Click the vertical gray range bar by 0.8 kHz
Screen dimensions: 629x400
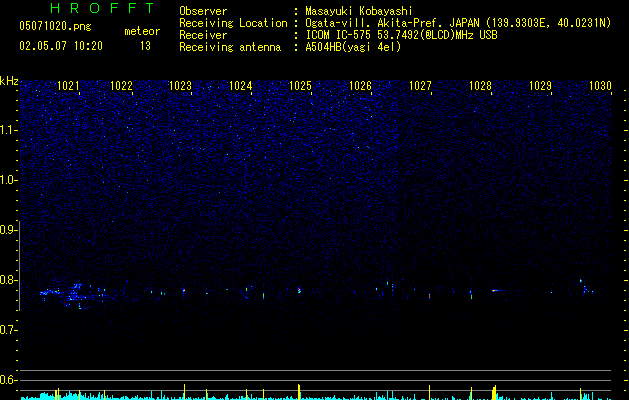19,266
